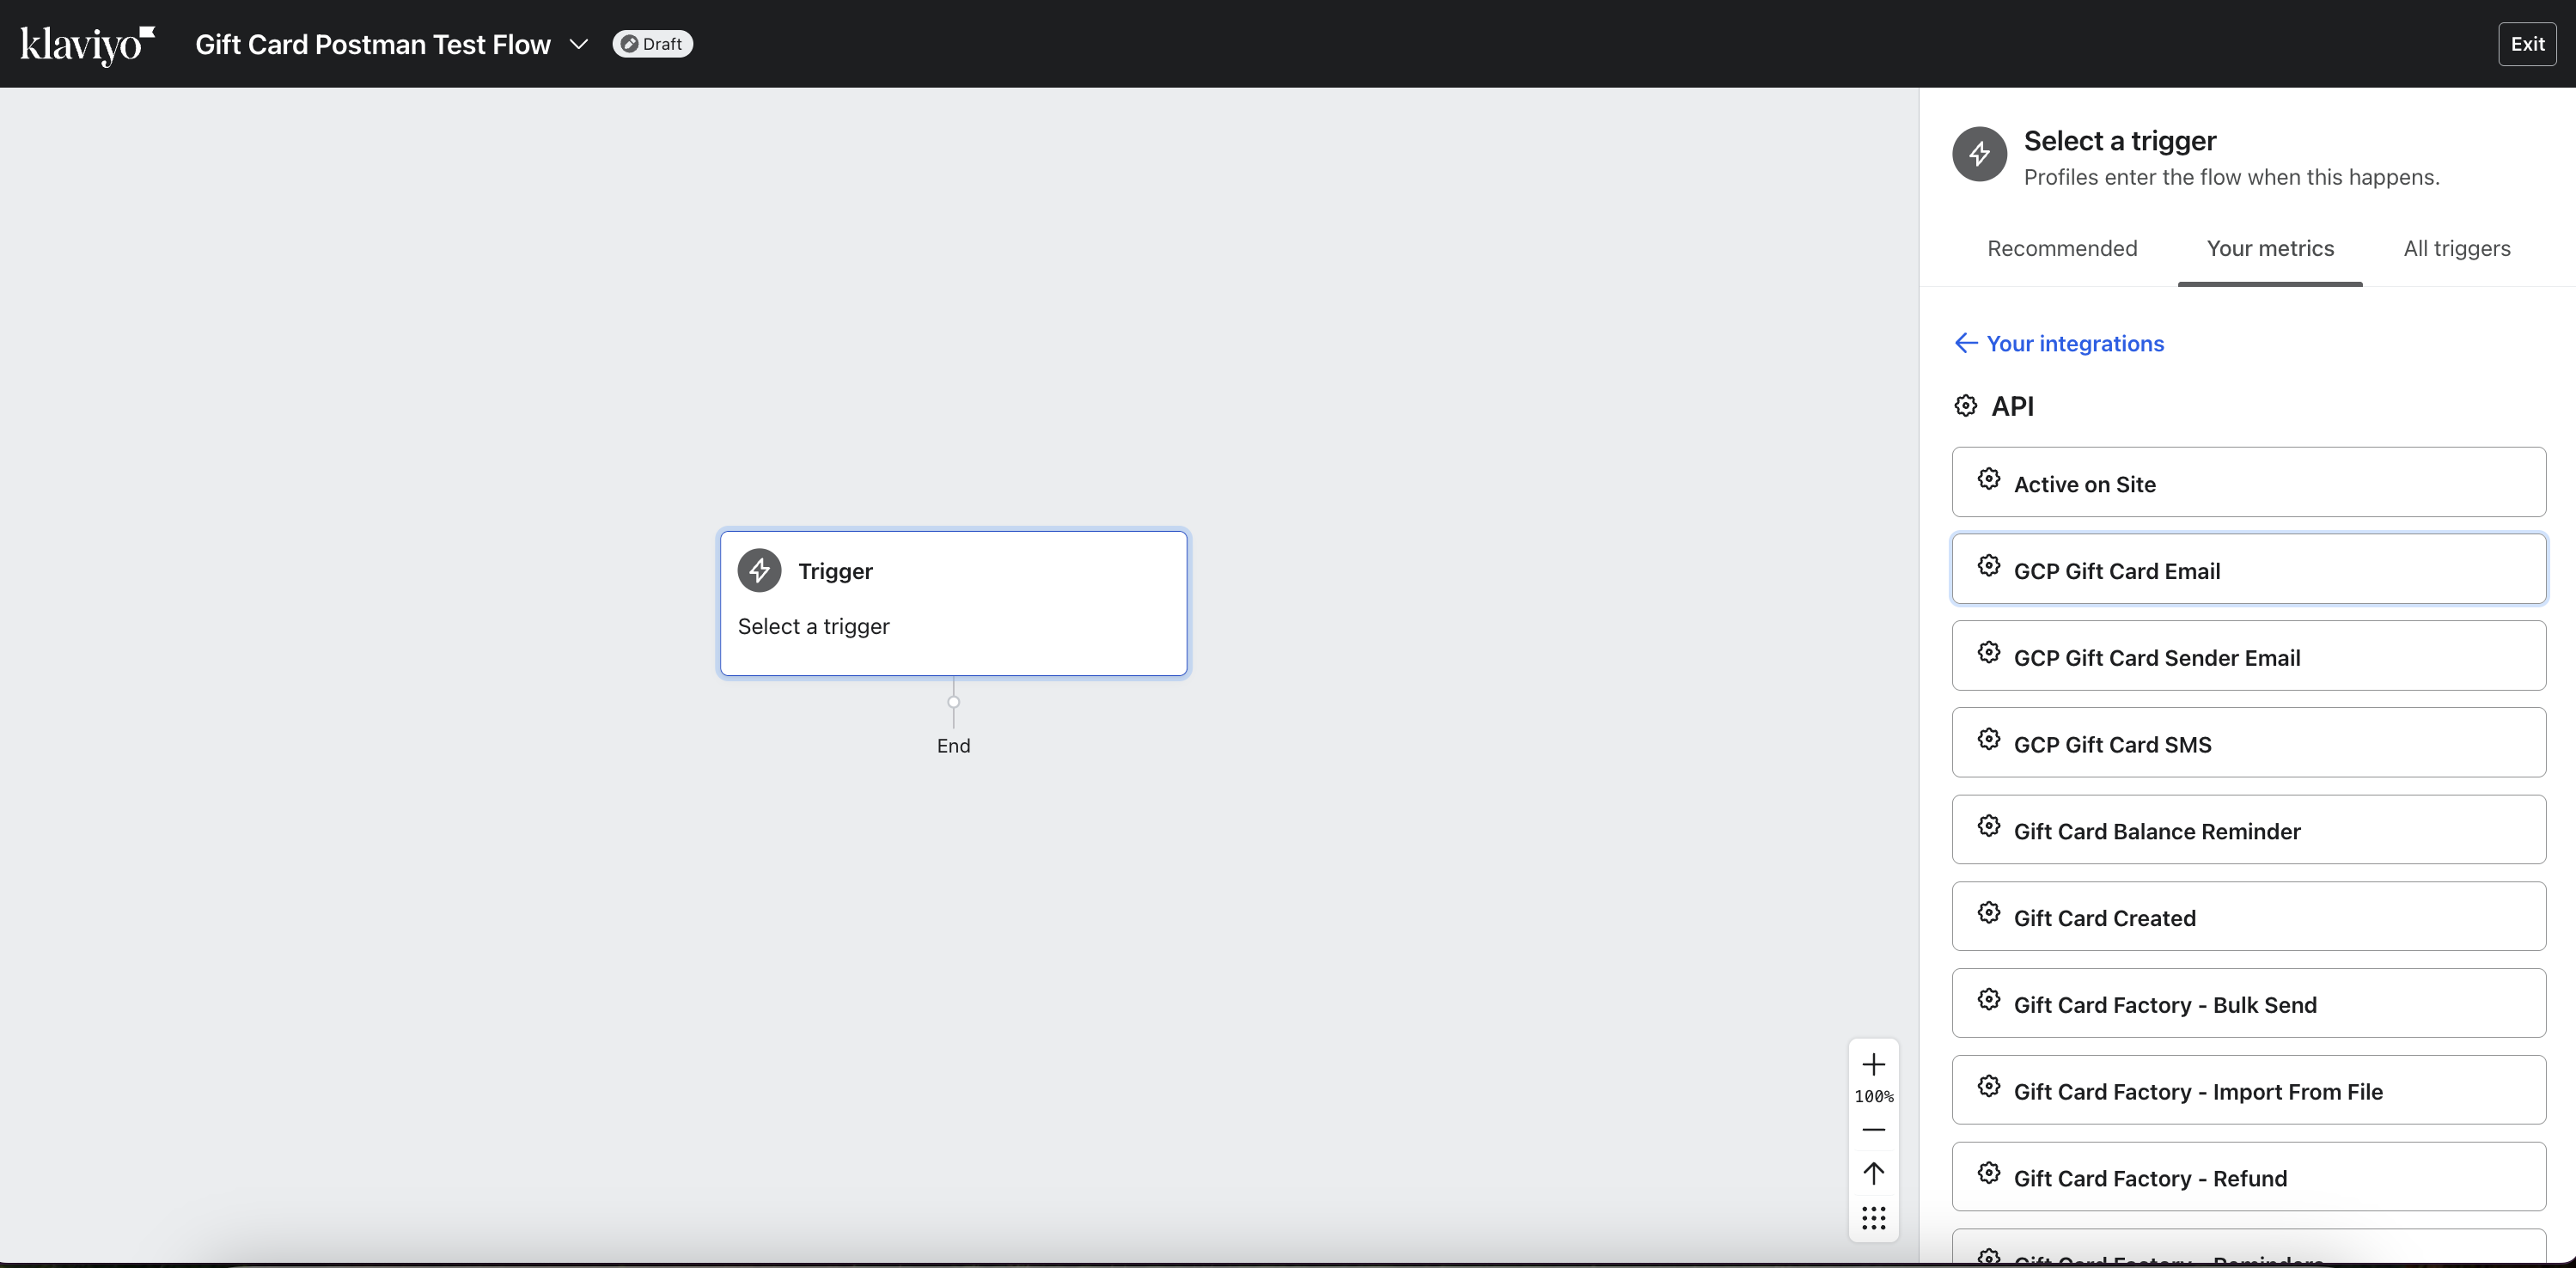Click the zoom in plus icon
Image resolution: width=2576 pixels, height=1268 pixels.
[x=1873, y=1064]
